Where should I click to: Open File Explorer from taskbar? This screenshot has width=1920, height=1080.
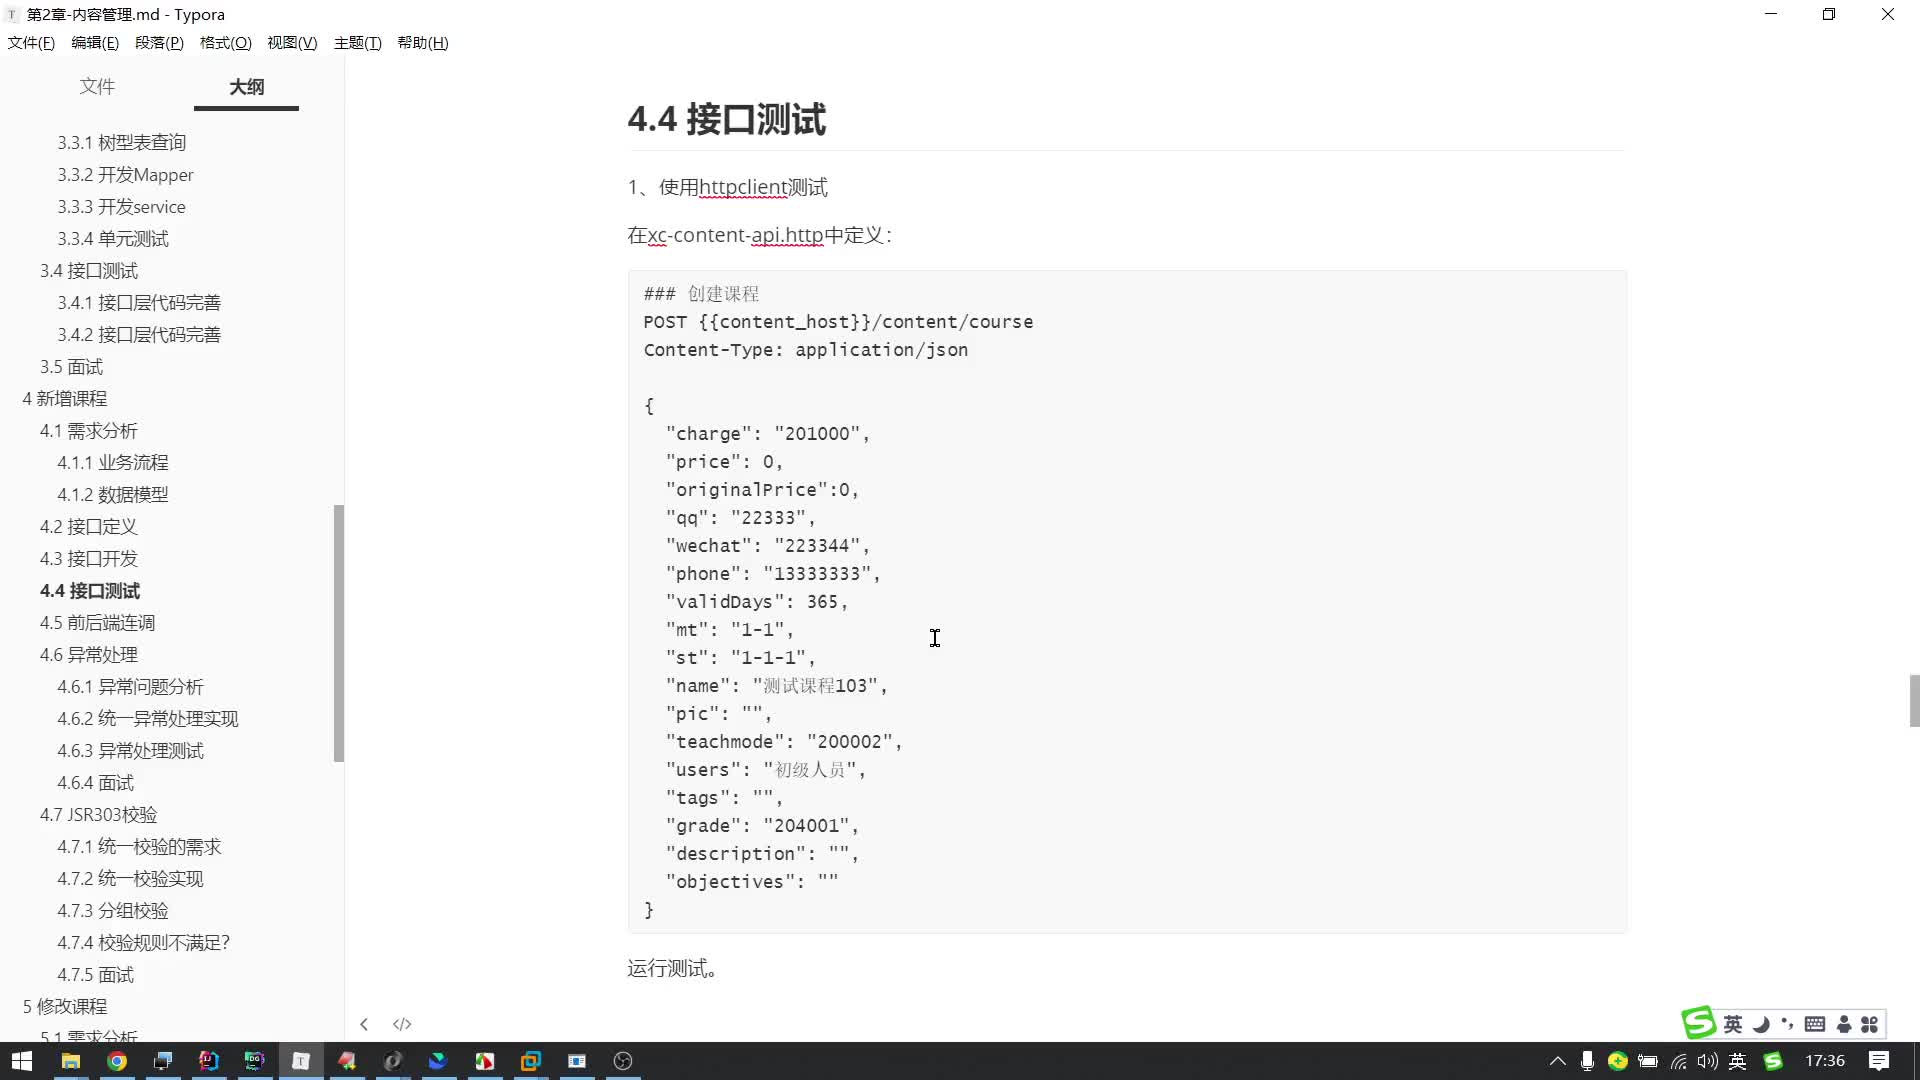tap(71, 1061)
